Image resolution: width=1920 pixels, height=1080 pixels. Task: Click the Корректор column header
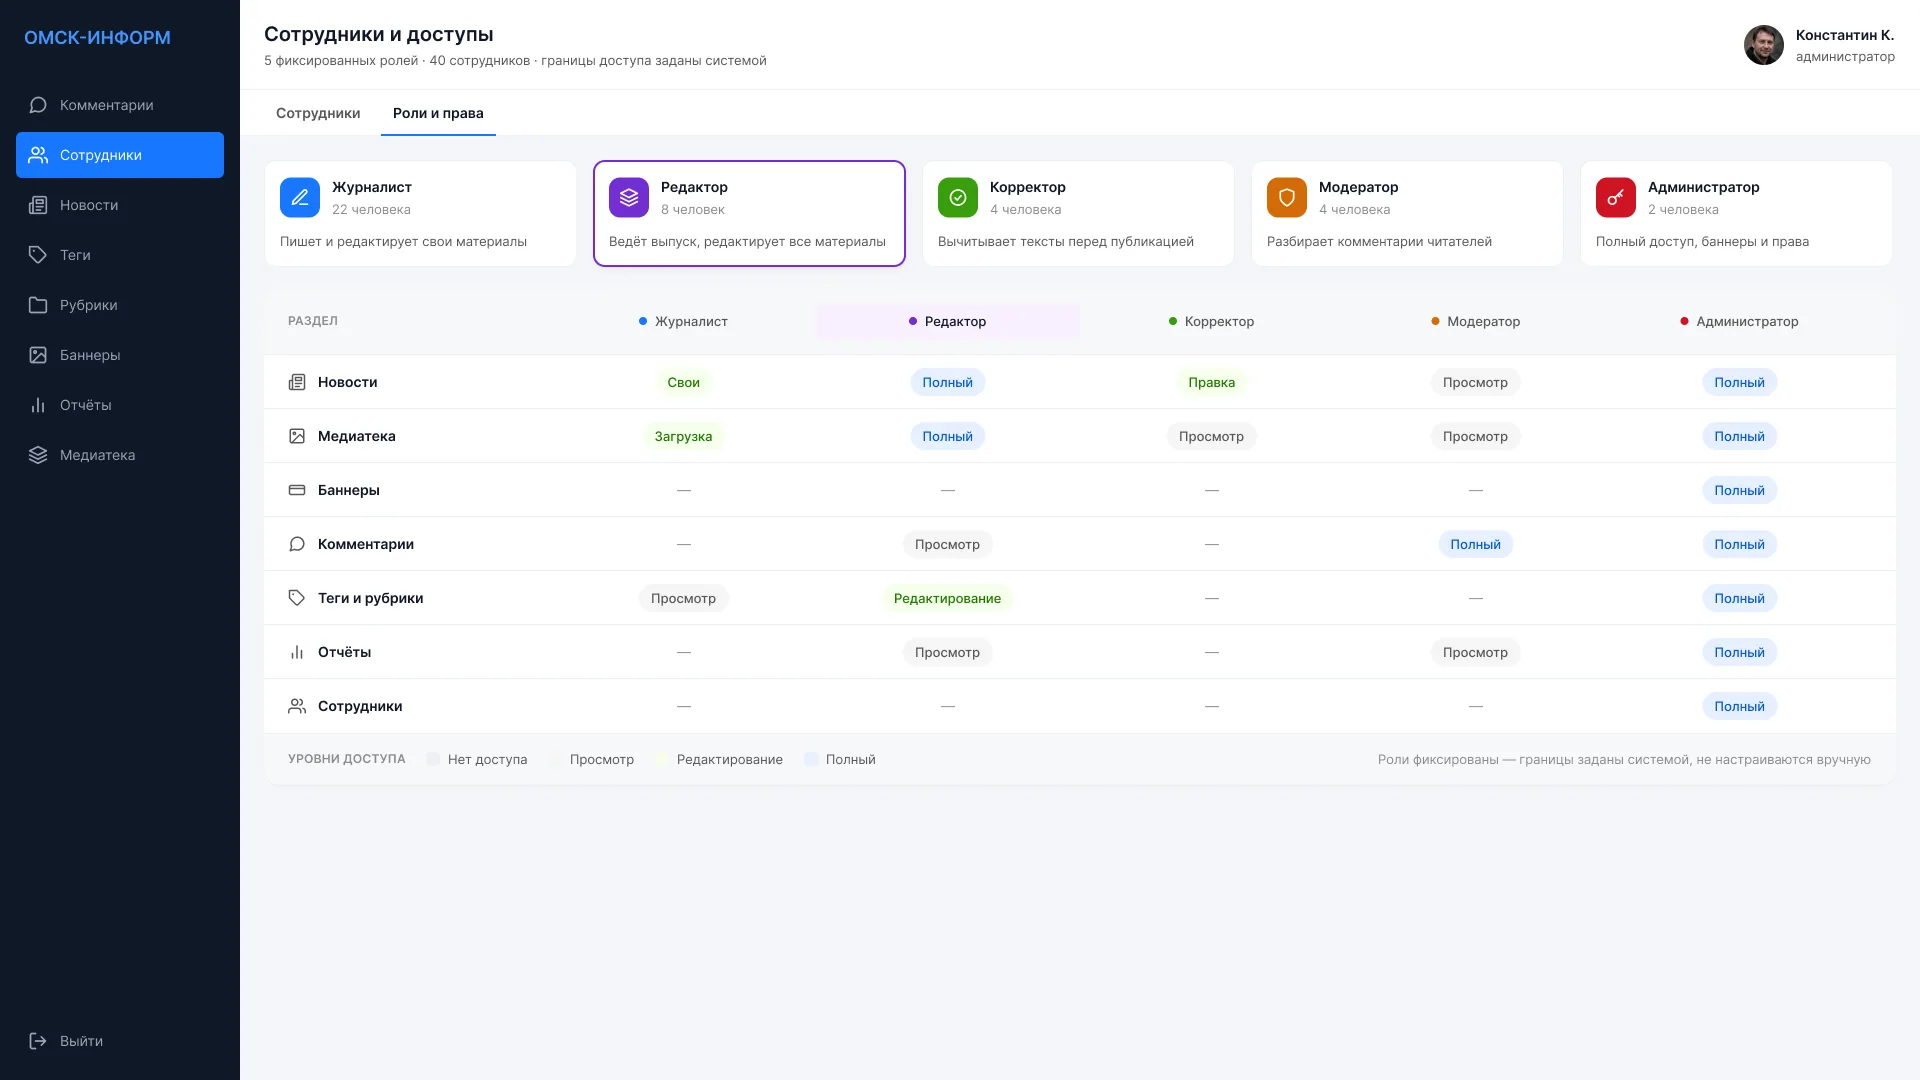point(1211,321)
